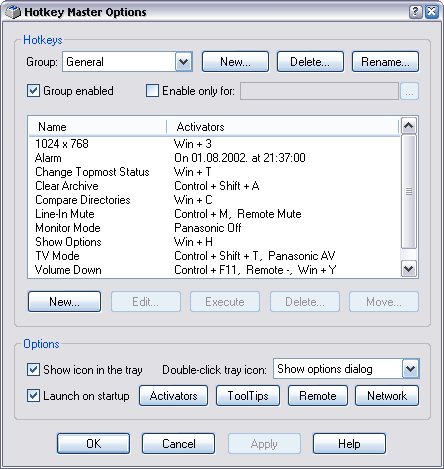Image resolution: width=444 pixels, height=469 pixels.
Task: Expand the Double-click tray icon dropdown
Action: click(x=410, y=369)
